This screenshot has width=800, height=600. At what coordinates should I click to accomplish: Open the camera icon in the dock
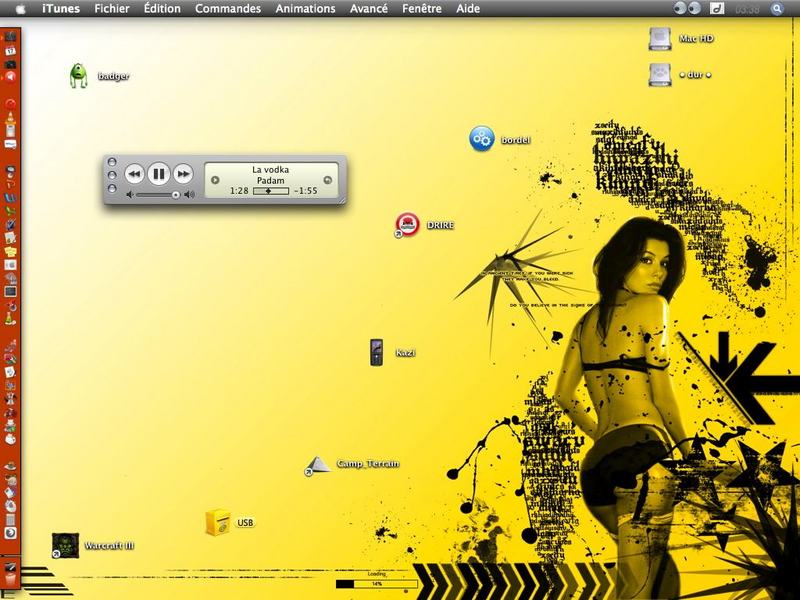(x=10, y=64)
